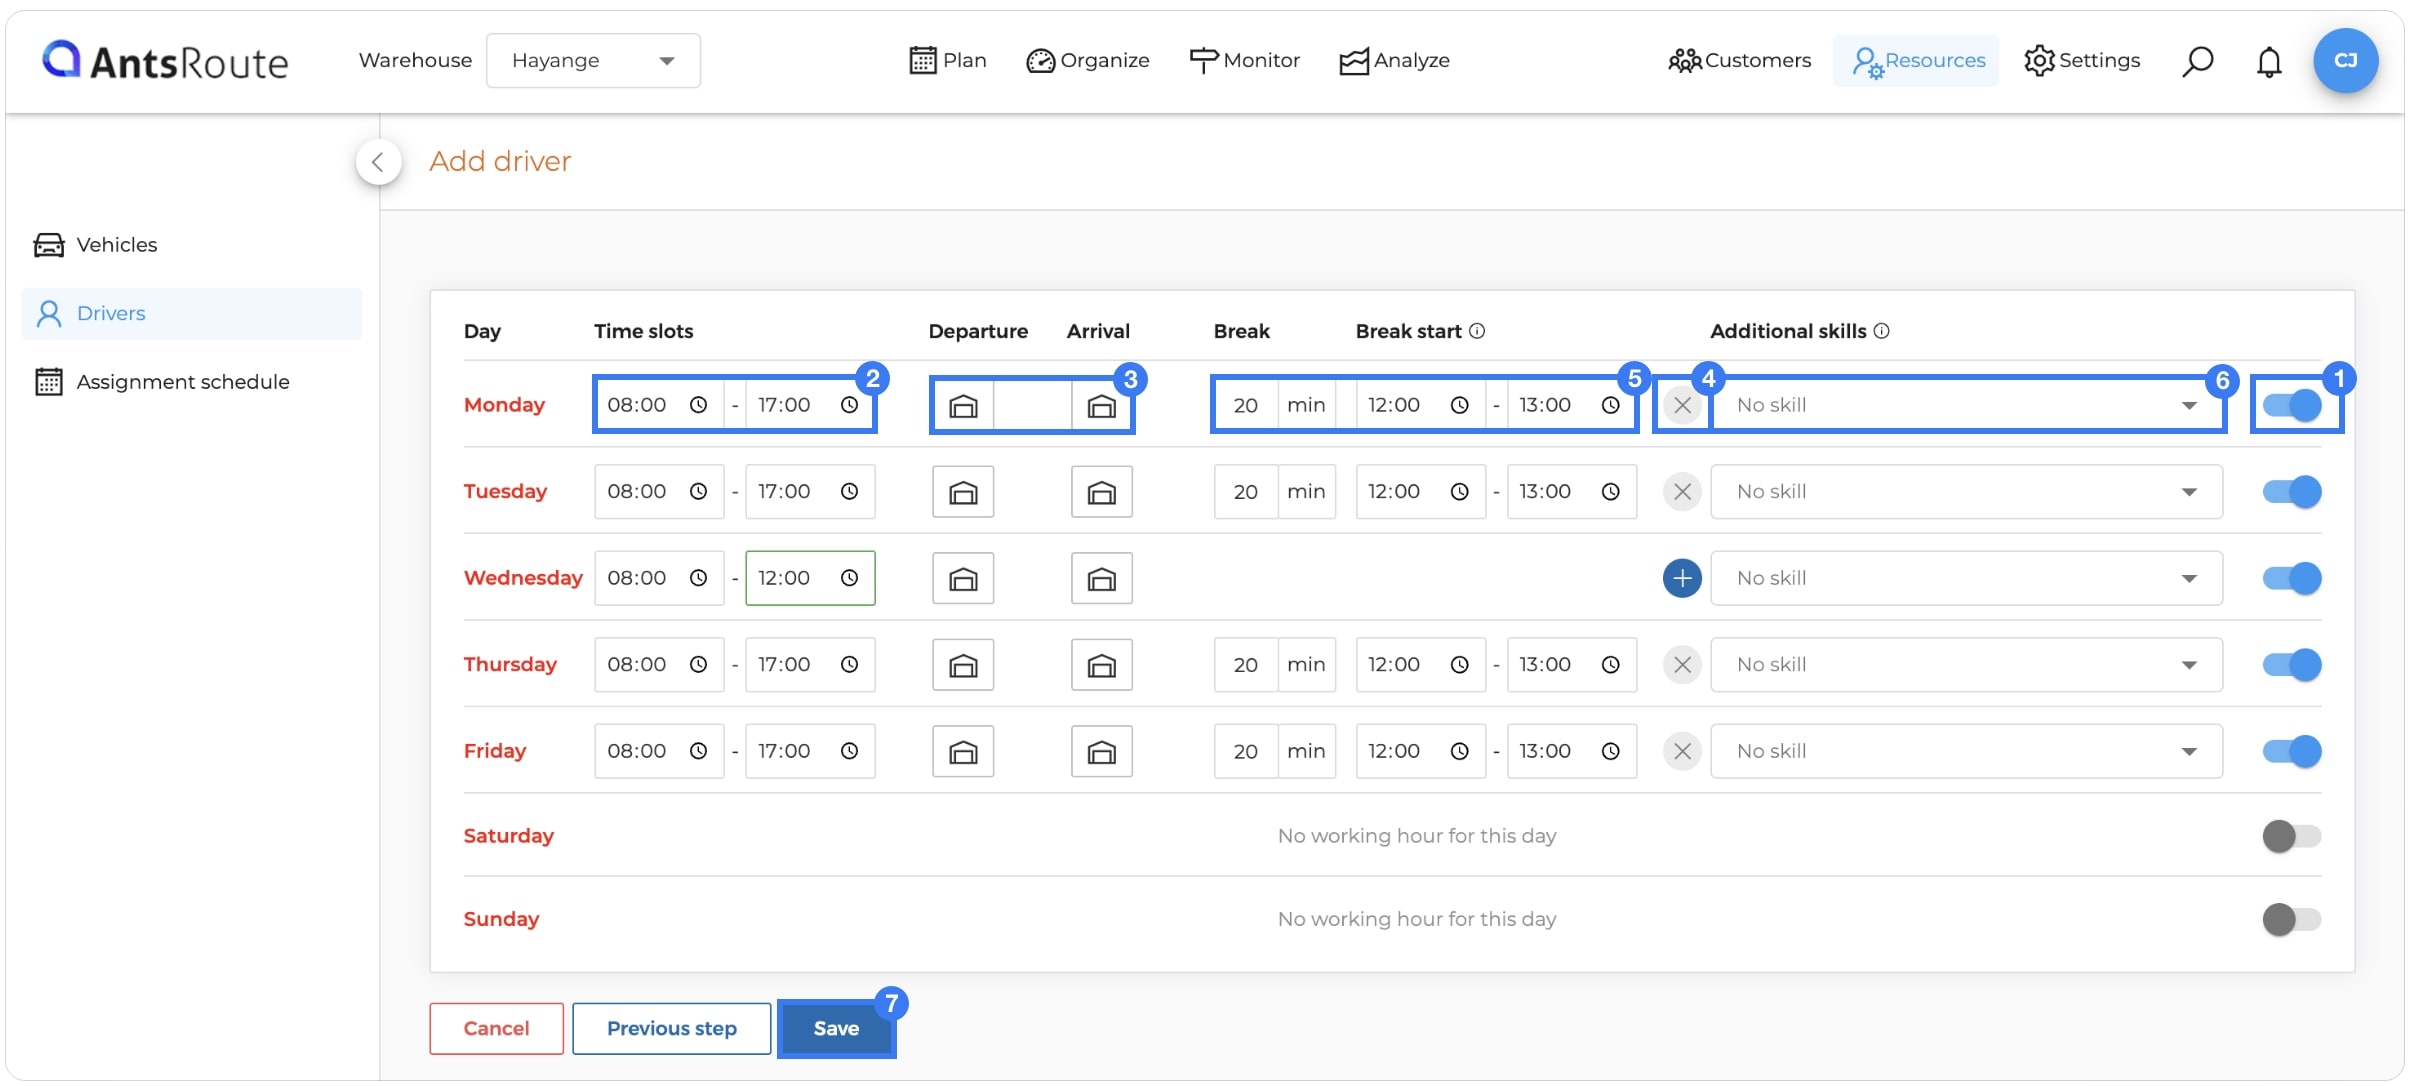
Task: Disable Tuesday working day toggle
Action: (2292, 492)
